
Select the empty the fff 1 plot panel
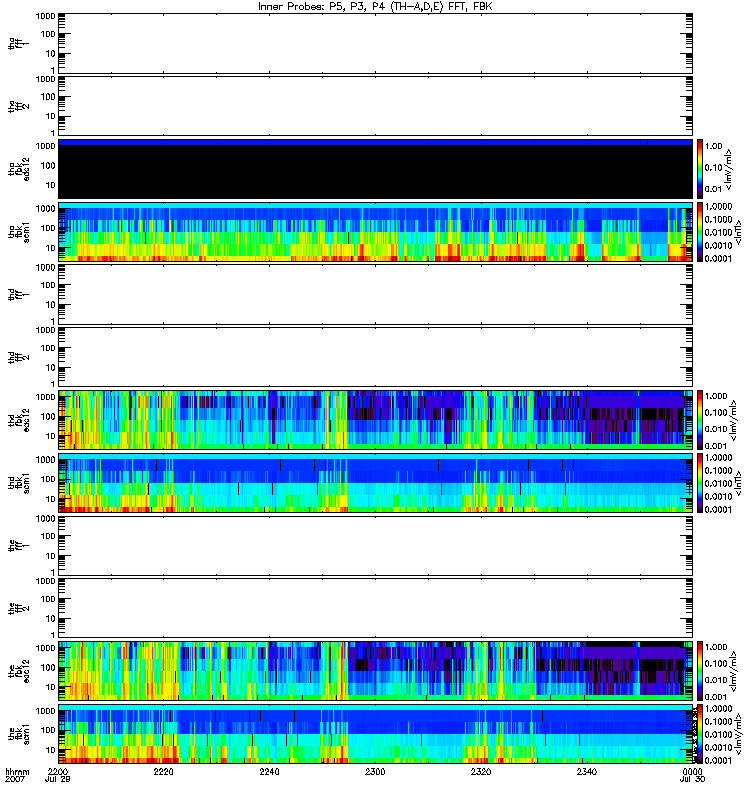pyautogui.click(x=375, y=545)
